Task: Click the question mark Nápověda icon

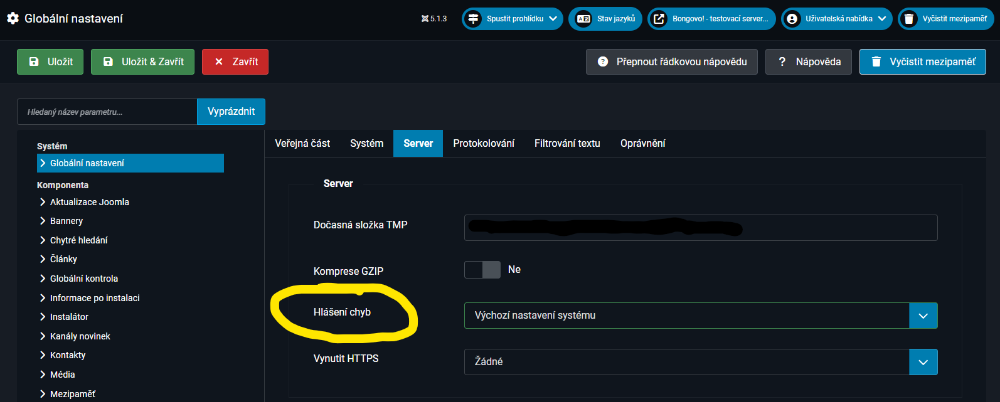Action: 782,61
